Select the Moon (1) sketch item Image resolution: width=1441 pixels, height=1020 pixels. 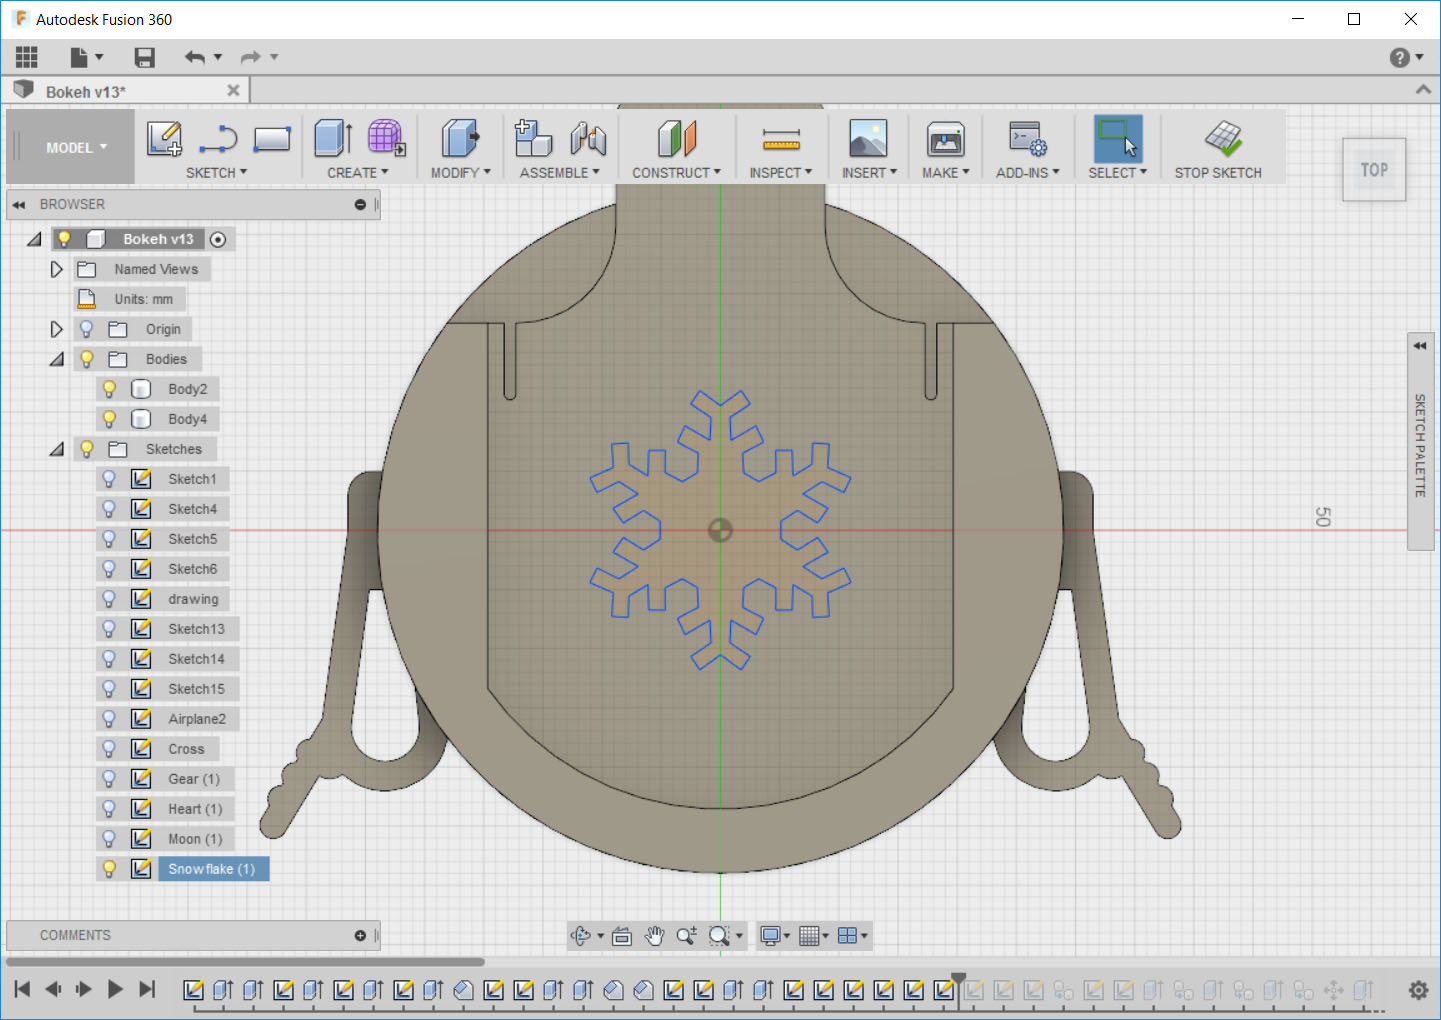(195, 839)
